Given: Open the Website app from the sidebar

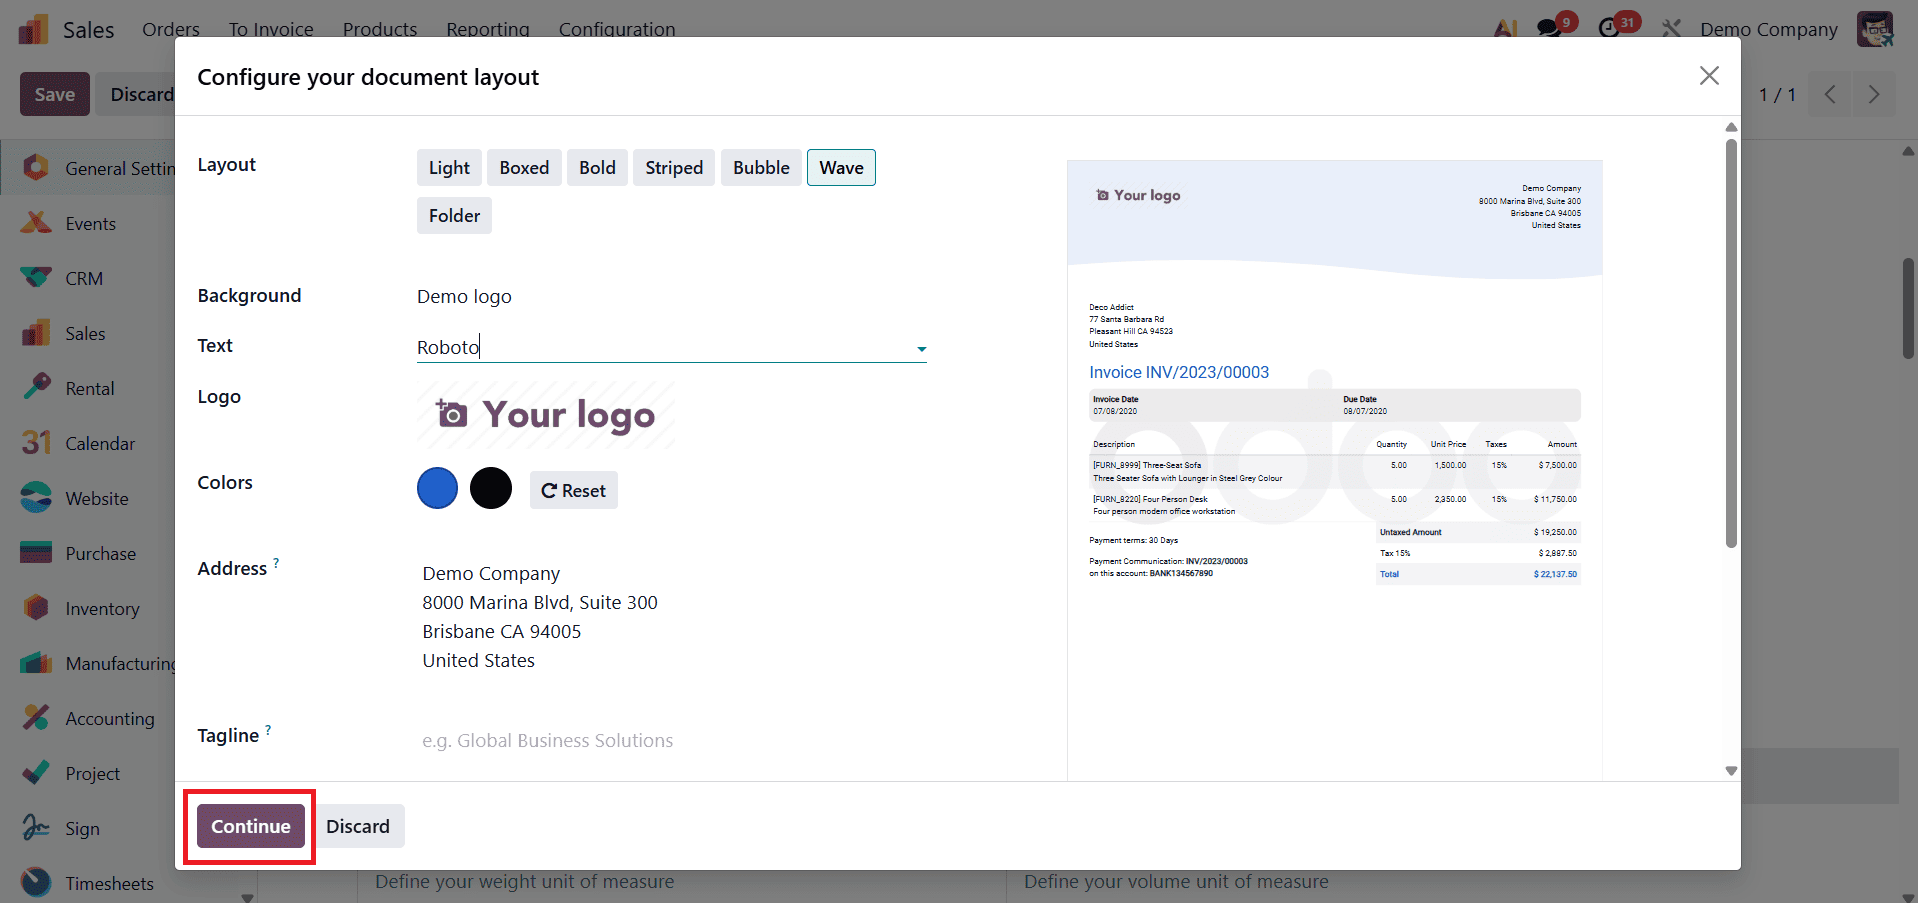Looking at the screenshot, I should point(96,497).
